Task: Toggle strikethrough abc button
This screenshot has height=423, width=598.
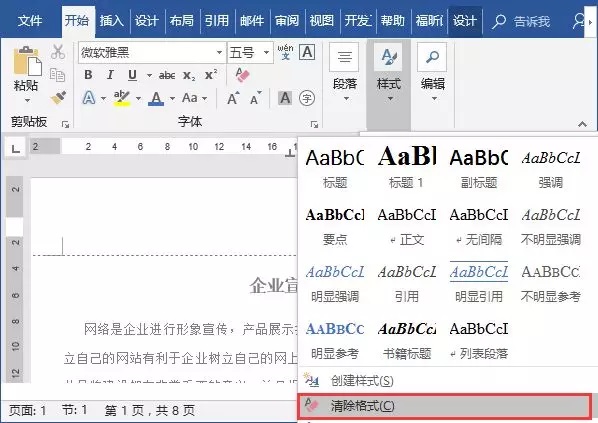Action: pyautogui.click(x=167, y=75)
